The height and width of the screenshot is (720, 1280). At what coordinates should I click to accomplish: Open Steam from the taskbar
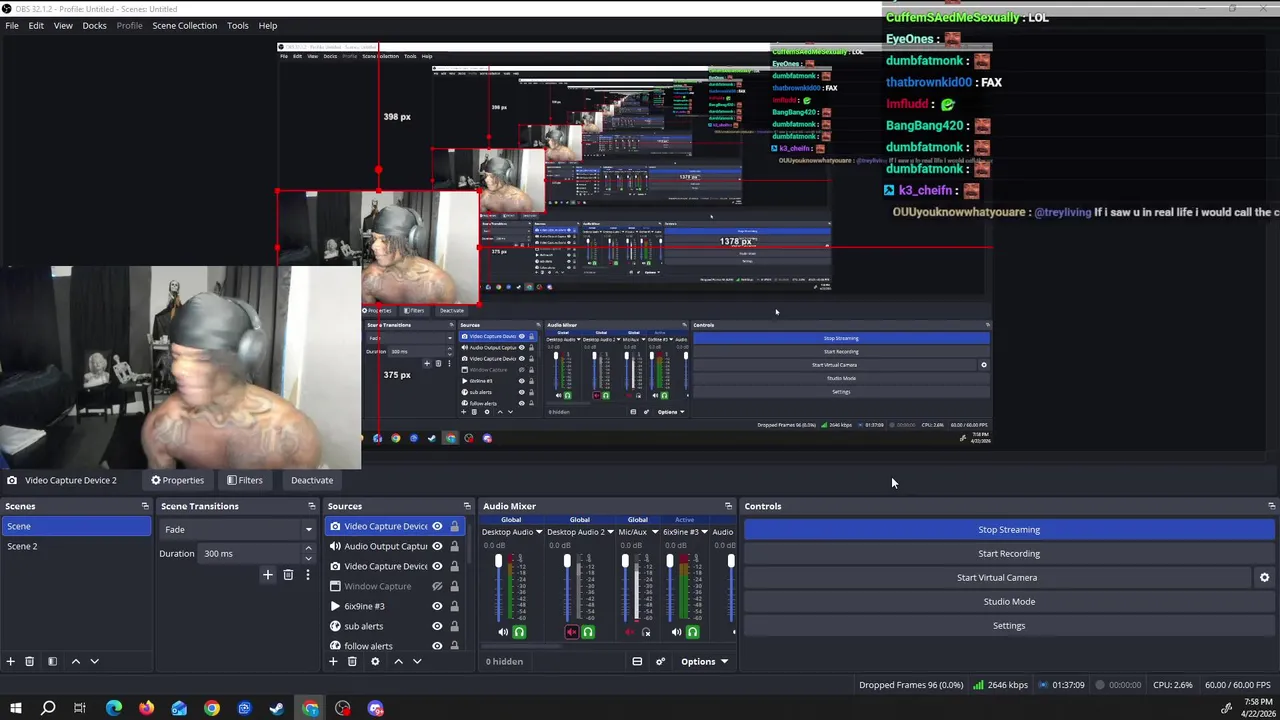277,708
